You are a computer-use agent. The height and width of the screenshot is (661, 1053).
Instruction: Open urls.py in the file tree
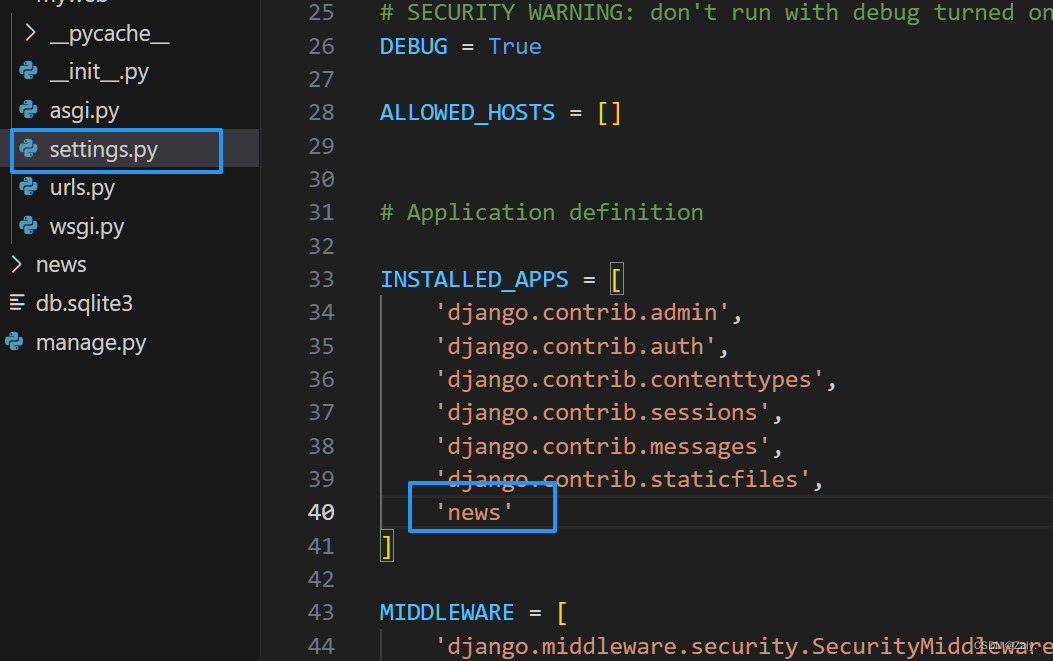pos(82,188)
